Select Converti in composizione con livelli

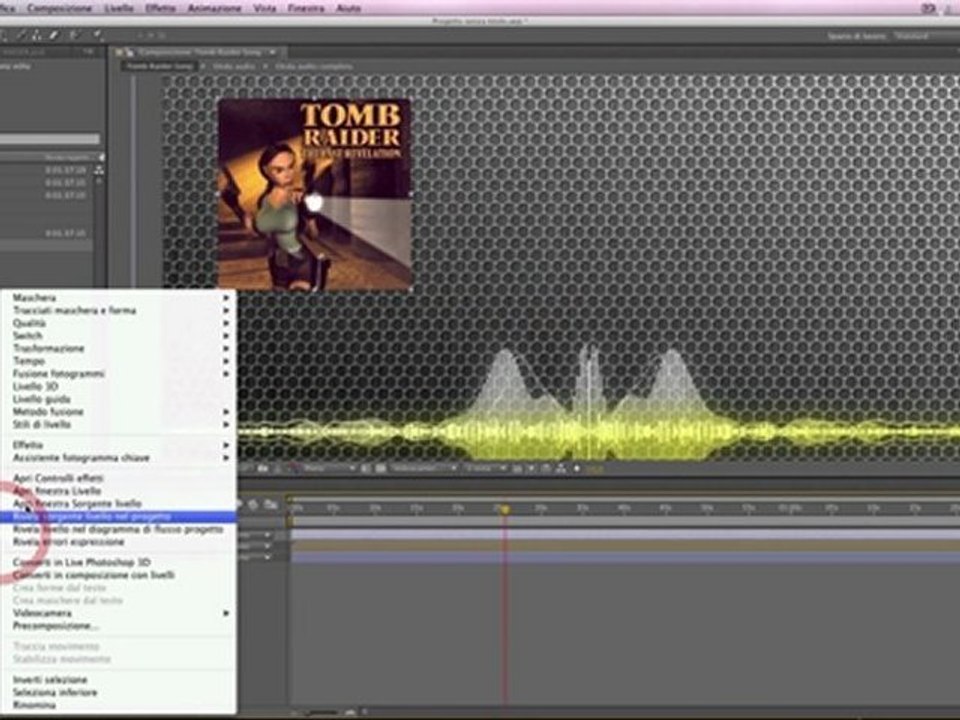click(119, 575)
